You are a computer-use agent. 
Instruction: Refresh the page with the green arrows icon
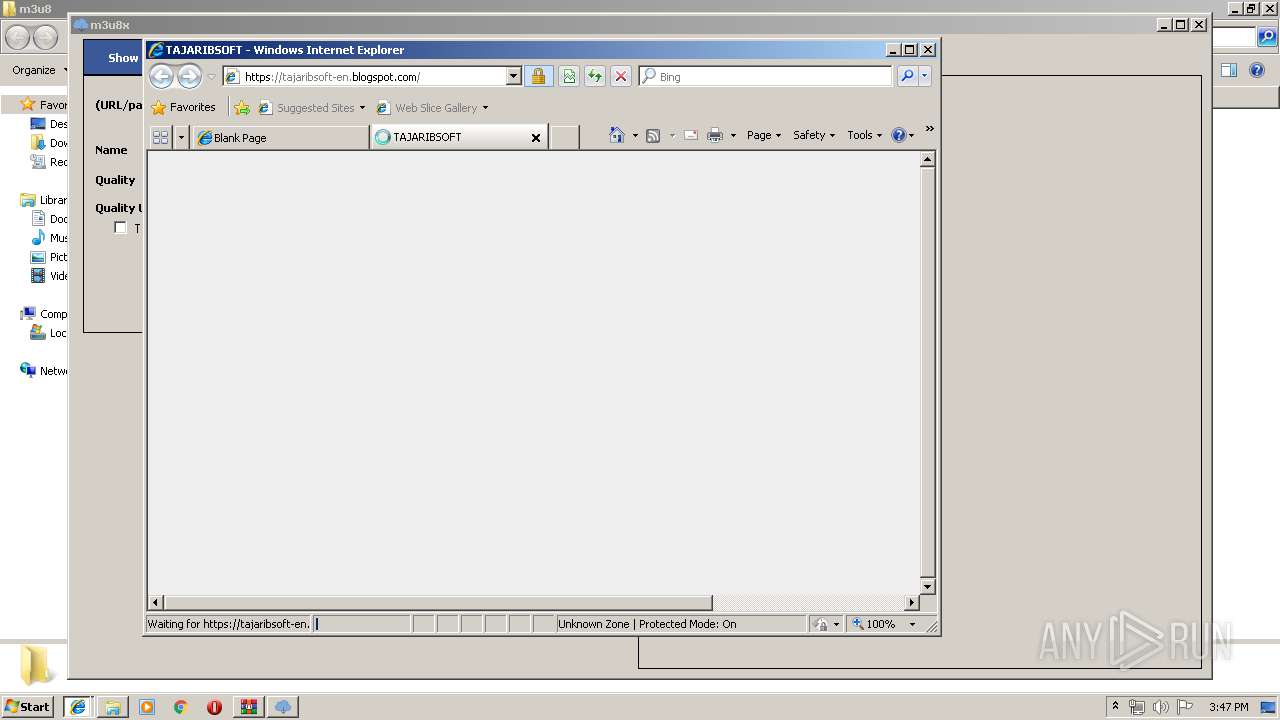coord(595,76)
